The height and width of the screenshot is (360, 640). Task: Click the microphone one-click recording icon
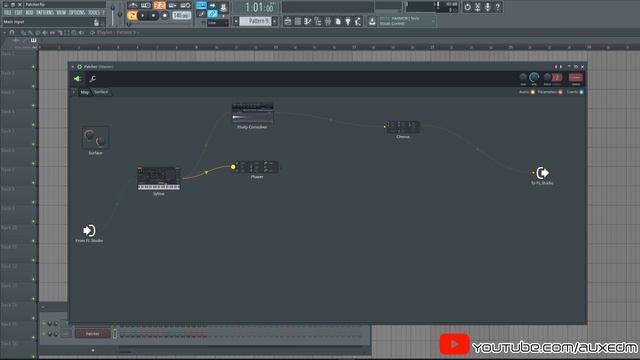(487, 7)
